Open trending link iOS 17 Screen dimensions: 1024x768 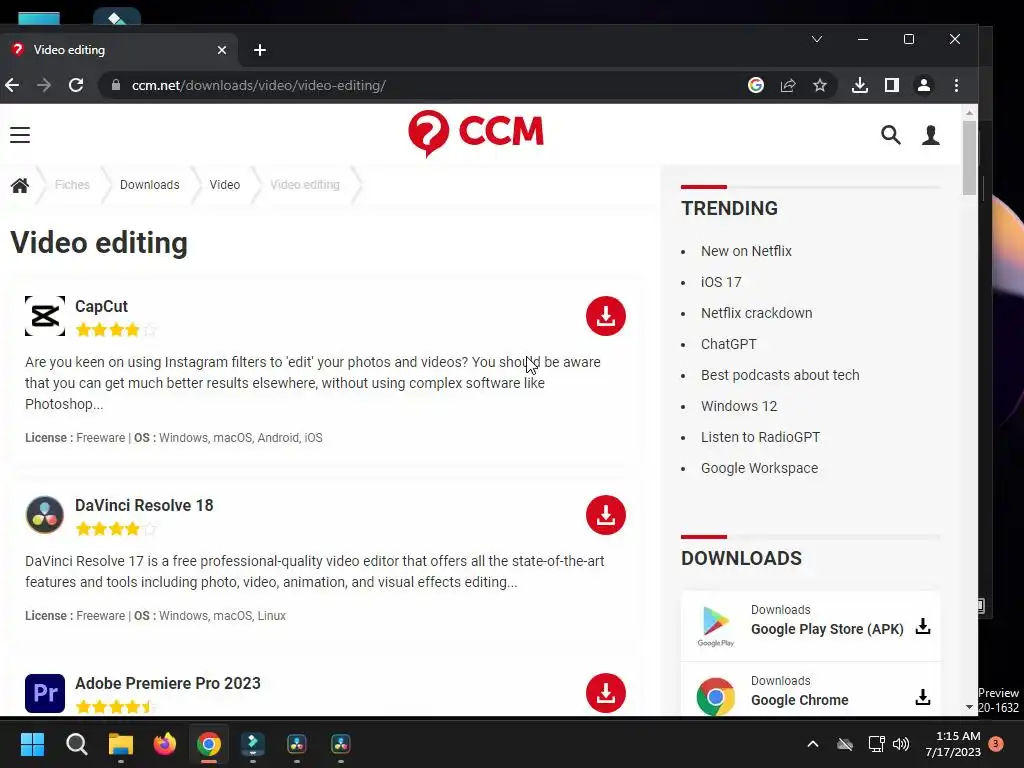[x=721, y=282]
